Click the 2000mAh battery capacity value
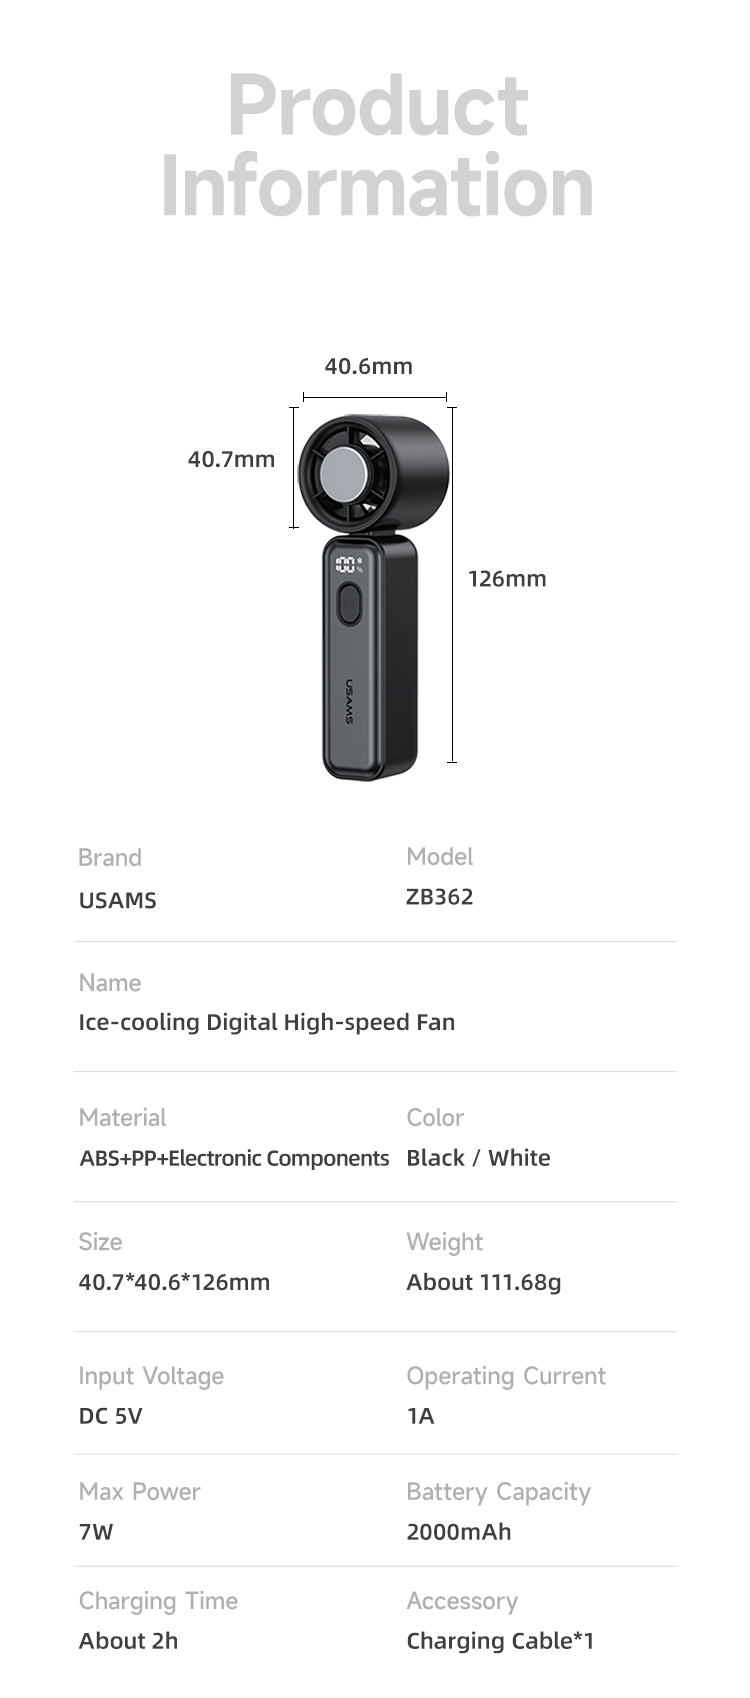This screenshot has height=1698, width=750. (x=459, y=1532)
